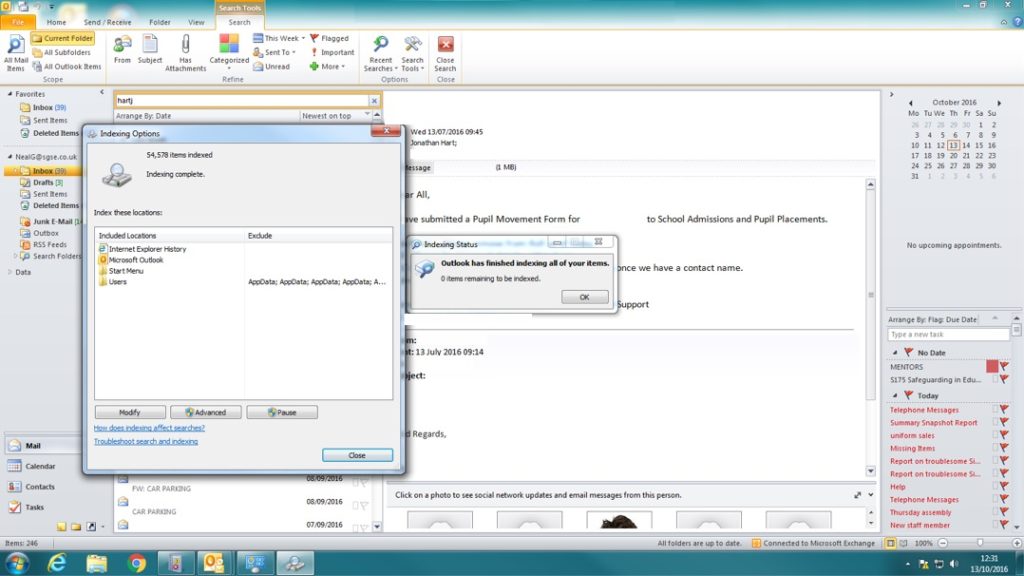Set scope to All Outlook Items
This screenshot has height=576, width=1024.
point(67,67)
